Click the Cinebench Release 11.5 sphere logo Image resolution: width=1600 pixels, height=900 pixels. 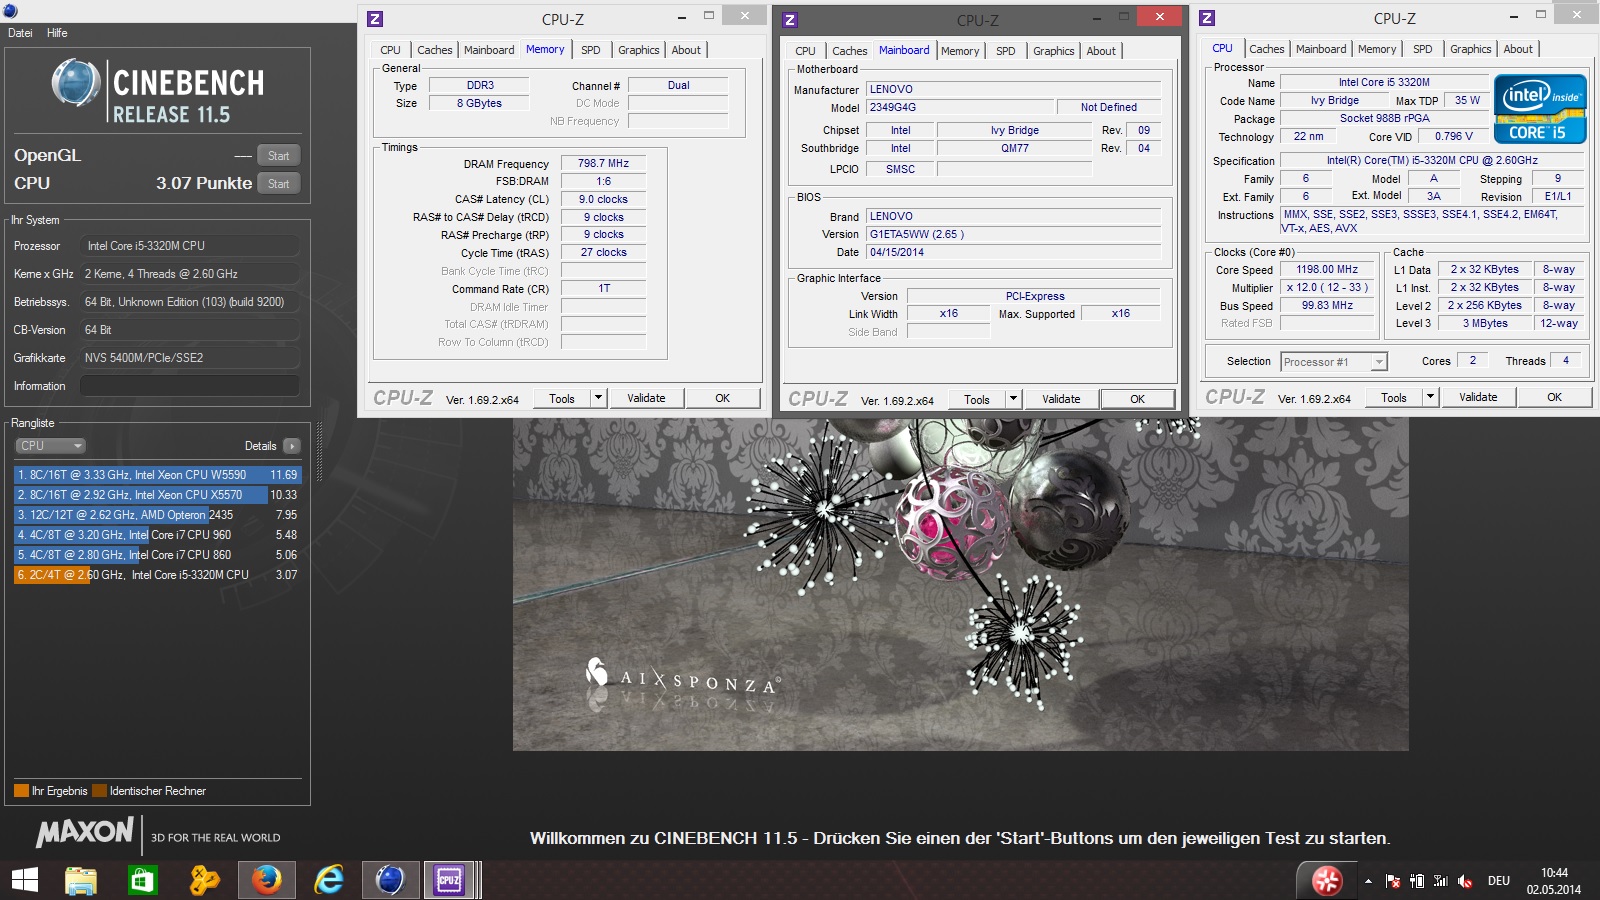(75, 83)
